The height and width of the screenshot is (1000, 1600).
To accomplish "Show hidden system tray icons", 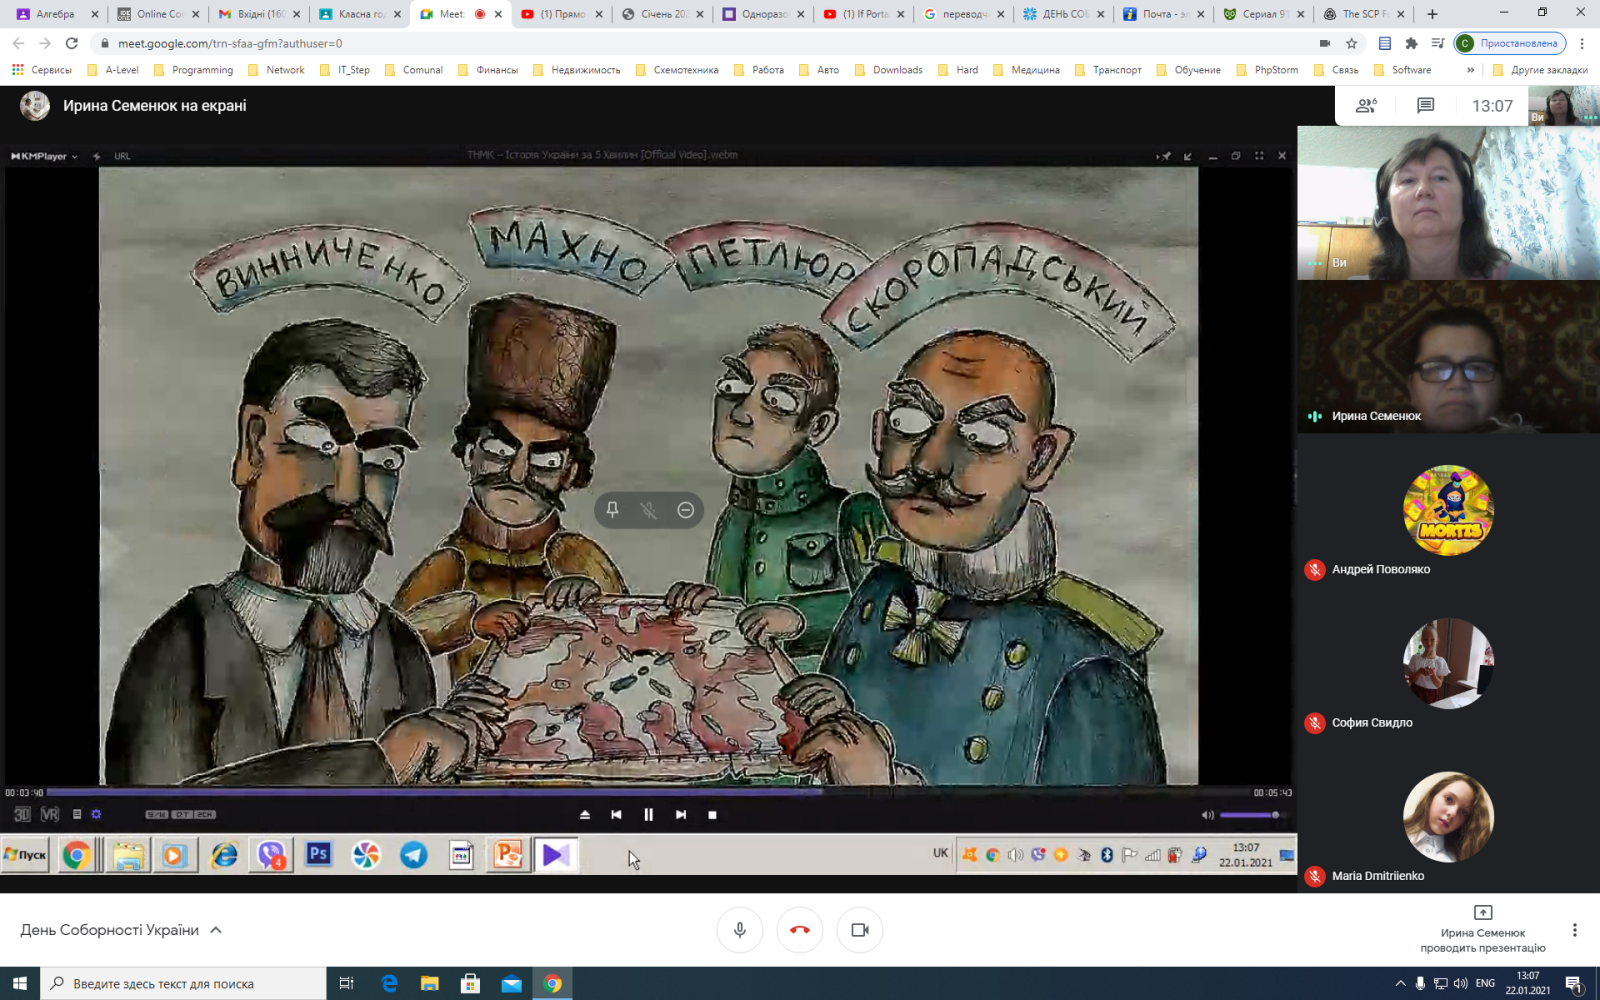I will tap(1400, 984).
